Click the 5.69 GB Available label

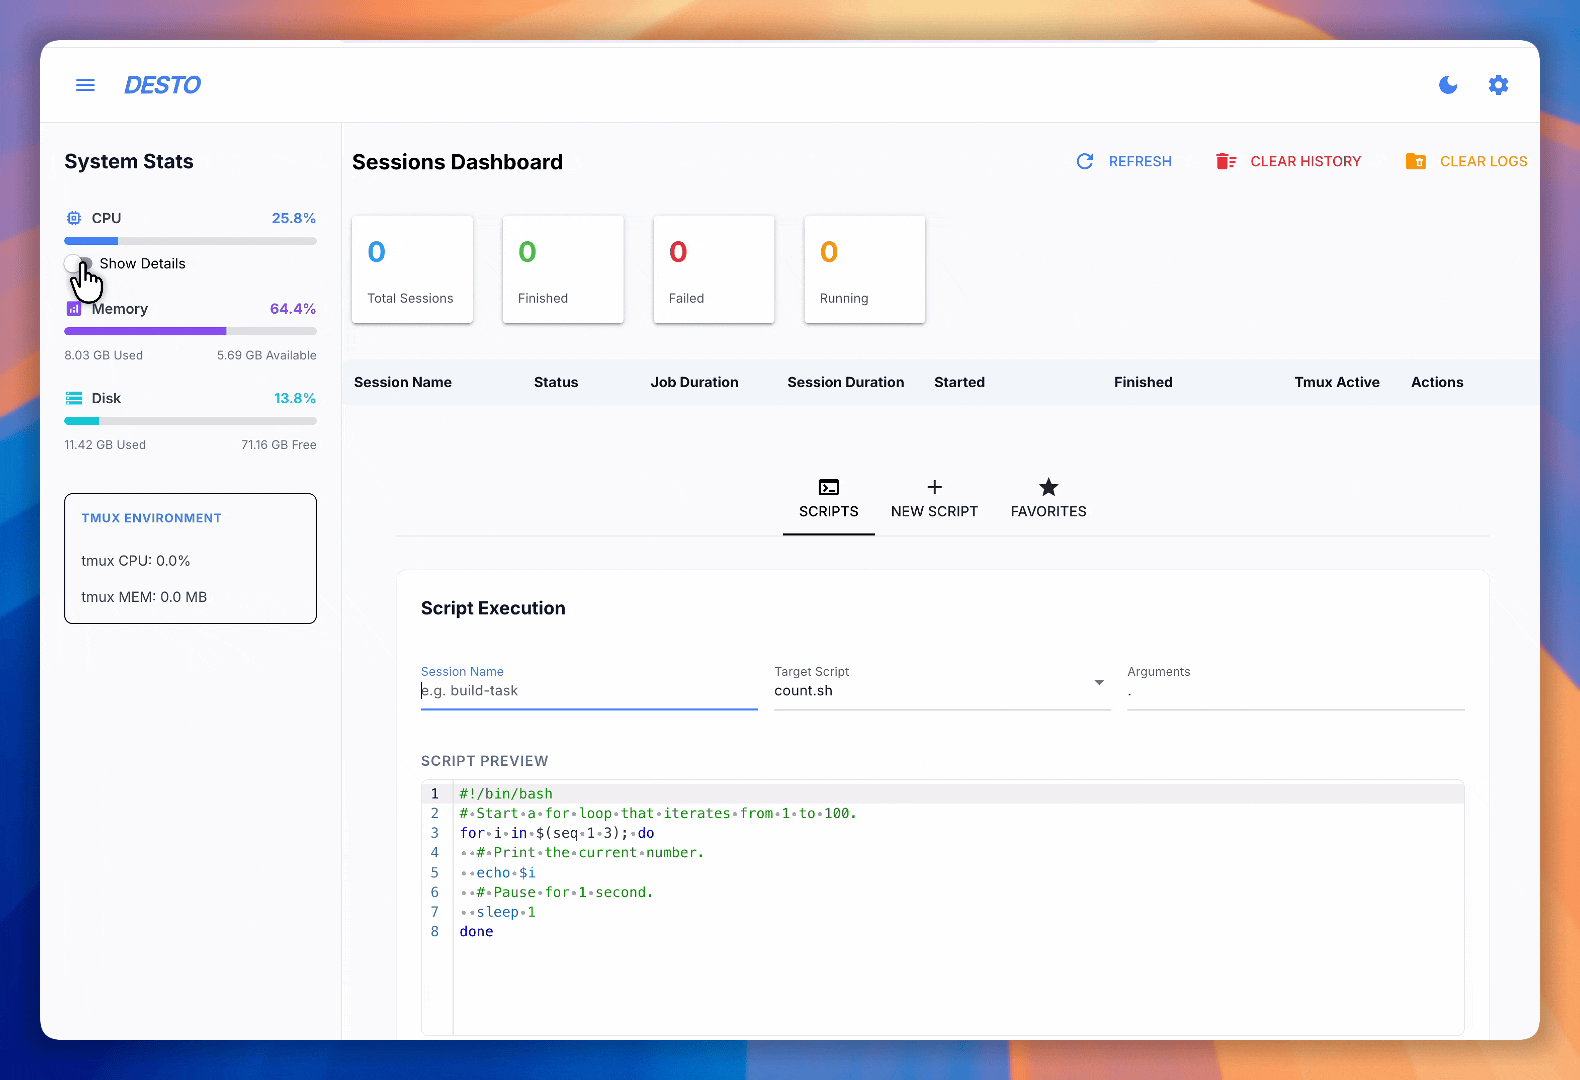(267, 355)
